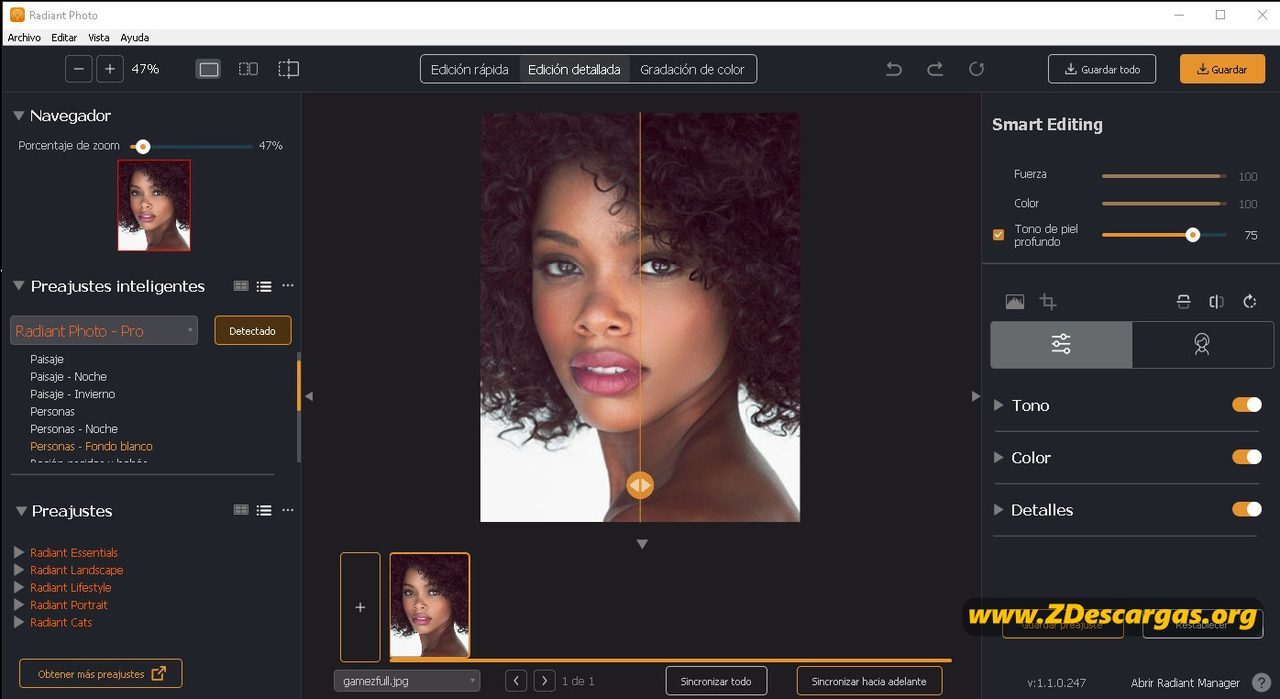Rotate the image clockwise
1280x699 pixels.
coord(1250,302)
